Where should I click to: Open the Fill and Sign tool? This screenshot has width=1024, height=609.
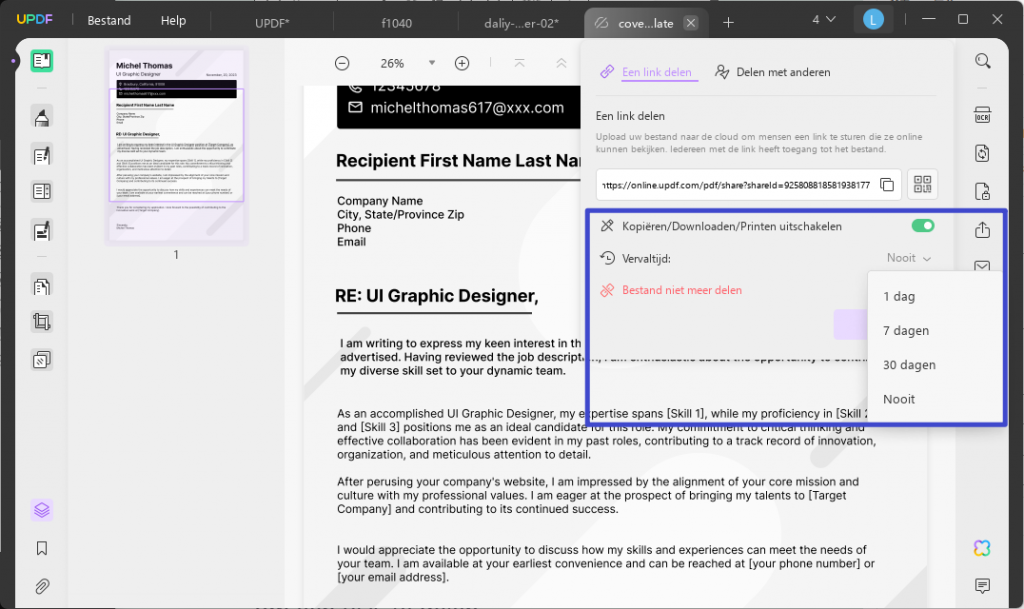click(x=42, y=230)
